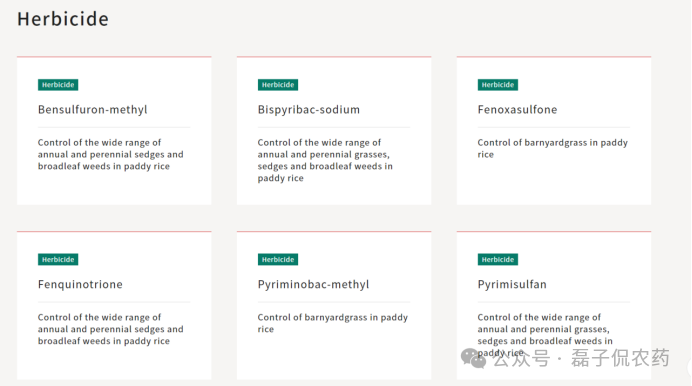Image resolution: width=692 pixels, height=386 pixels.
Task: Click Bensulfuron-methyl description about sedges and broadleaf weeds
Action: point(110,154)
